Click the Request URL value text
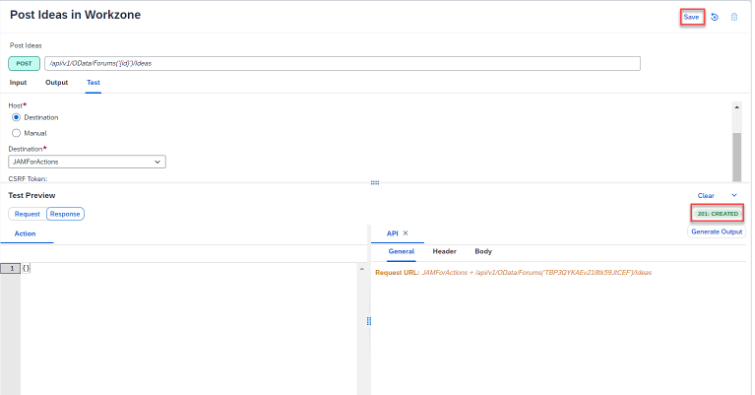Image resolution: width=755 pixels, height=395 pixels. click(x=536, y=273)
